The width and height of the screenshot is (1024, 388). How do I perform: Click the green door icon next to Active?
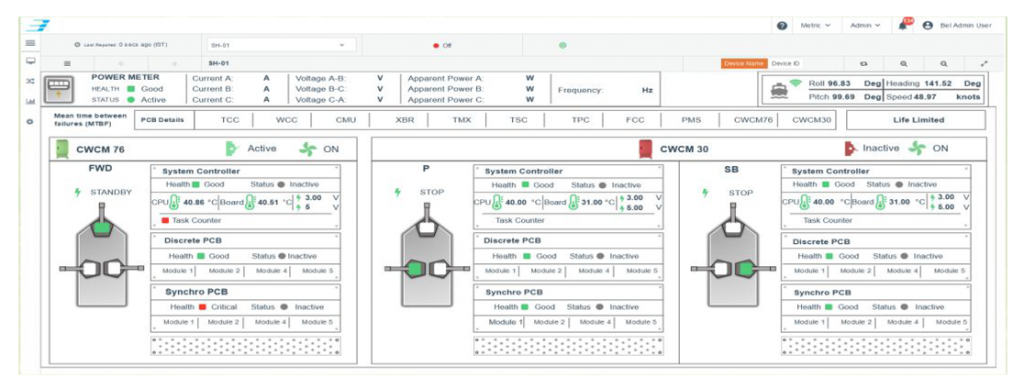click(x=232, y=148)
